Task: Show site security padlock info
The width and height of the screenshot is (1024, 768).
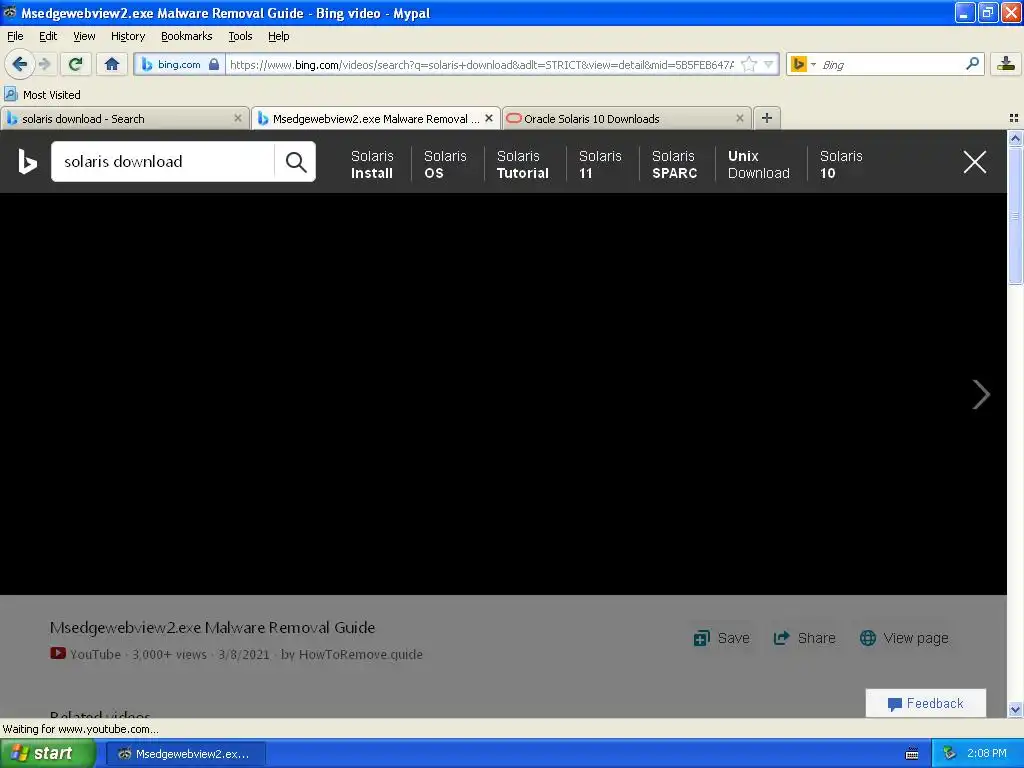Action: pyautogui.click(x=214, y=64)
